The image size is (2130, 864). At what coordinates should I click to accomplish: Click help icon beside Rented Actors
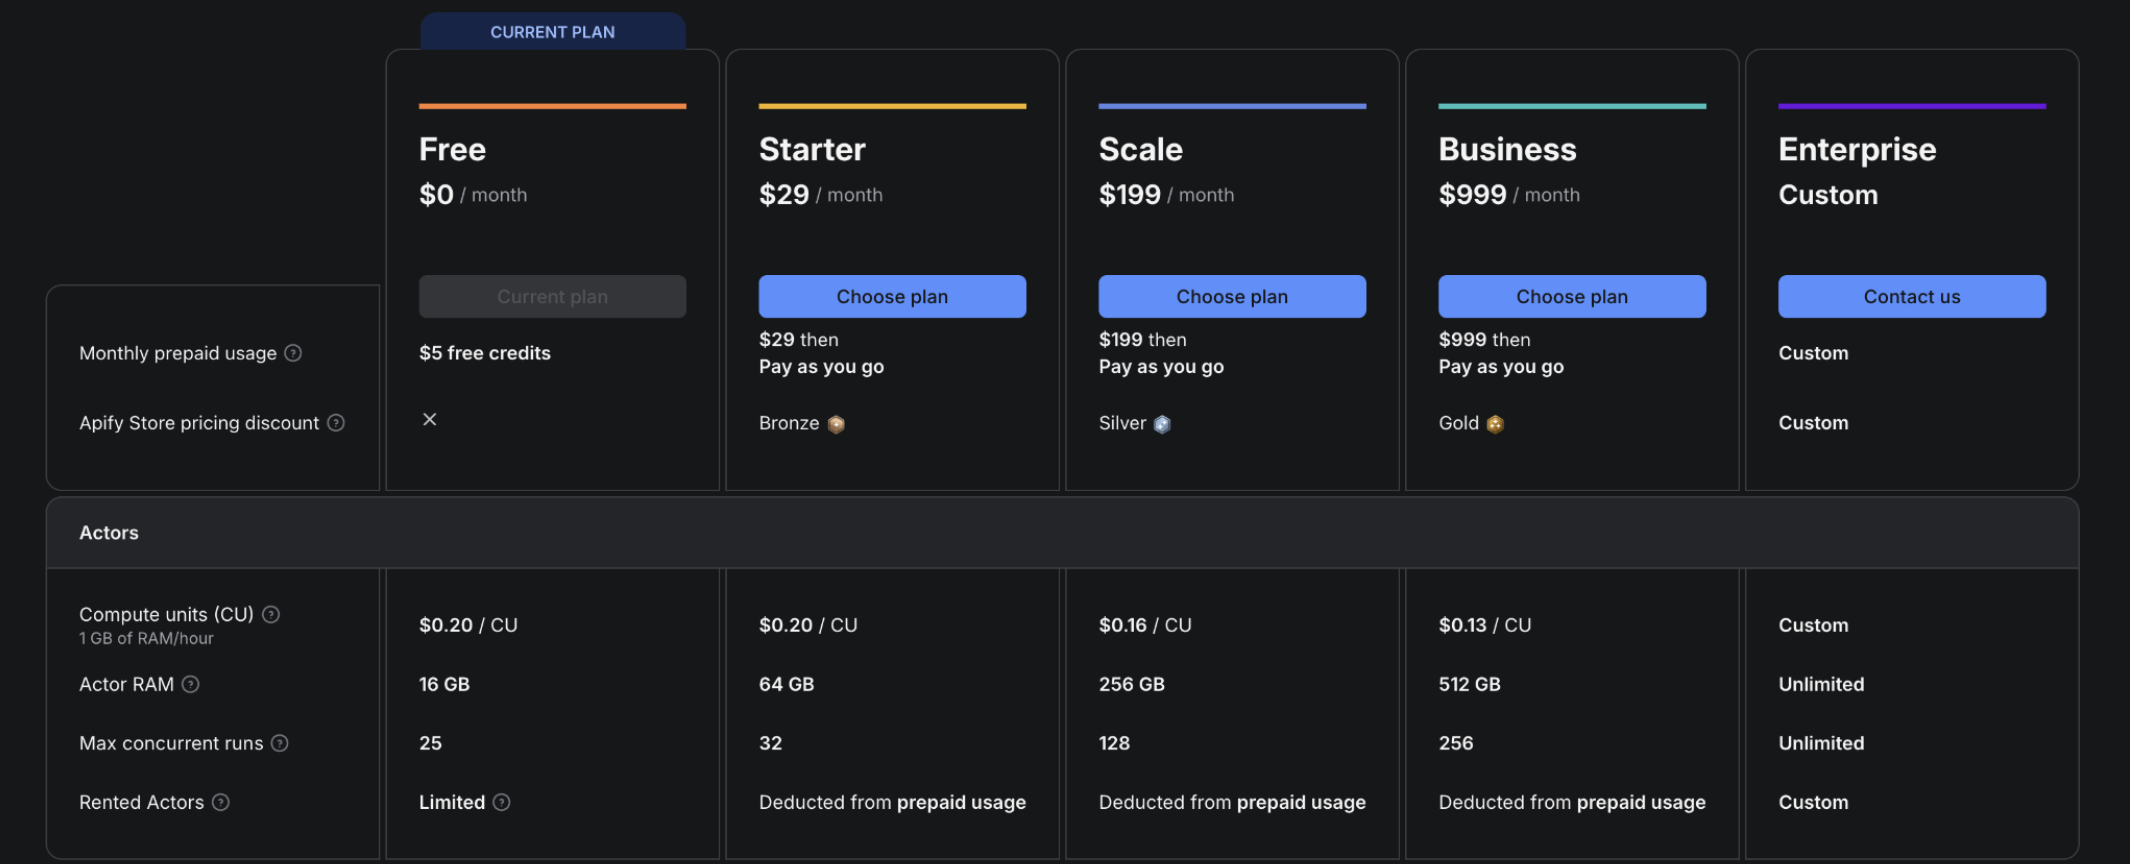point(221,802)
